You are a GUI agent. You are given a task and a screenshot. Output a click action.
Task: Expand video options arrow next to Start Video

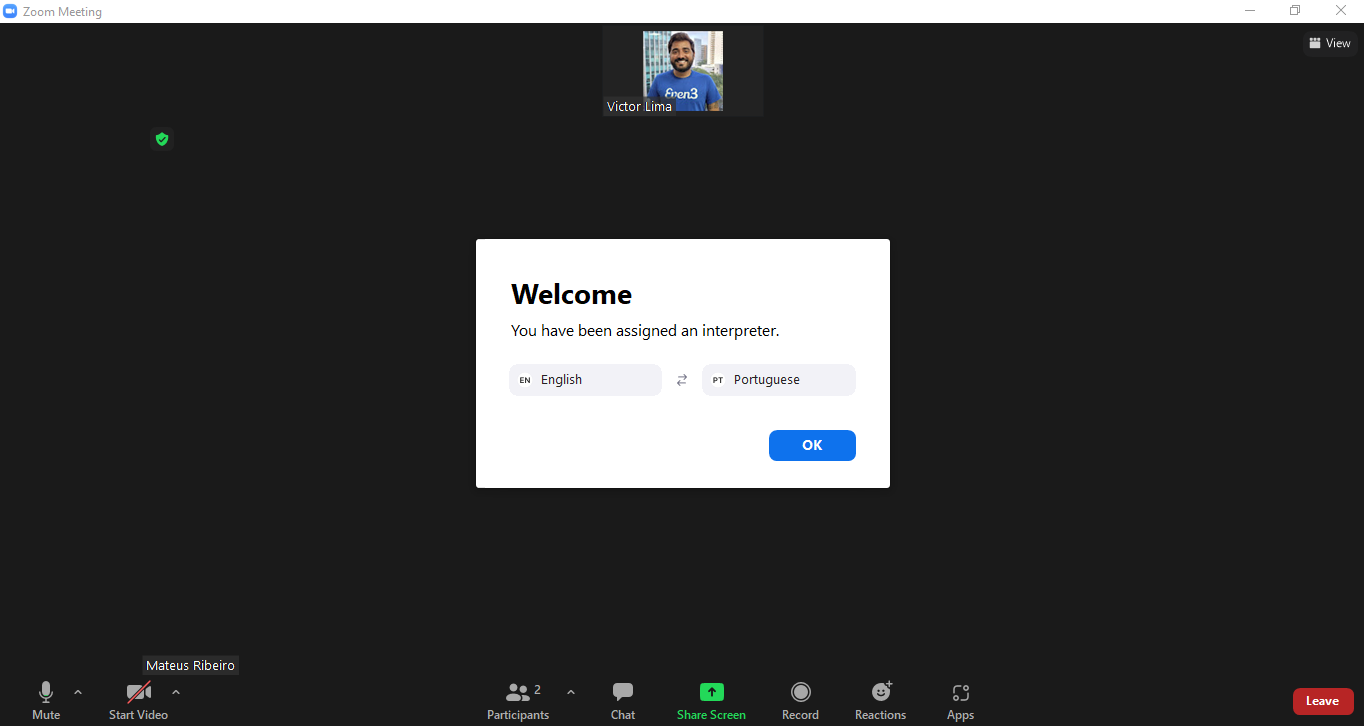pos(176,692)
